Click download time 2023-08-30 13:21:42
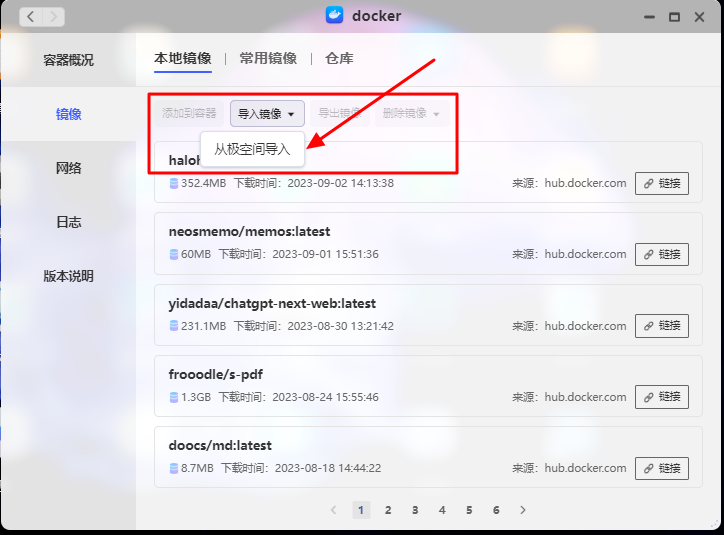Image resolution: width=724 pixels, height=535 pixels. point(341,326)
